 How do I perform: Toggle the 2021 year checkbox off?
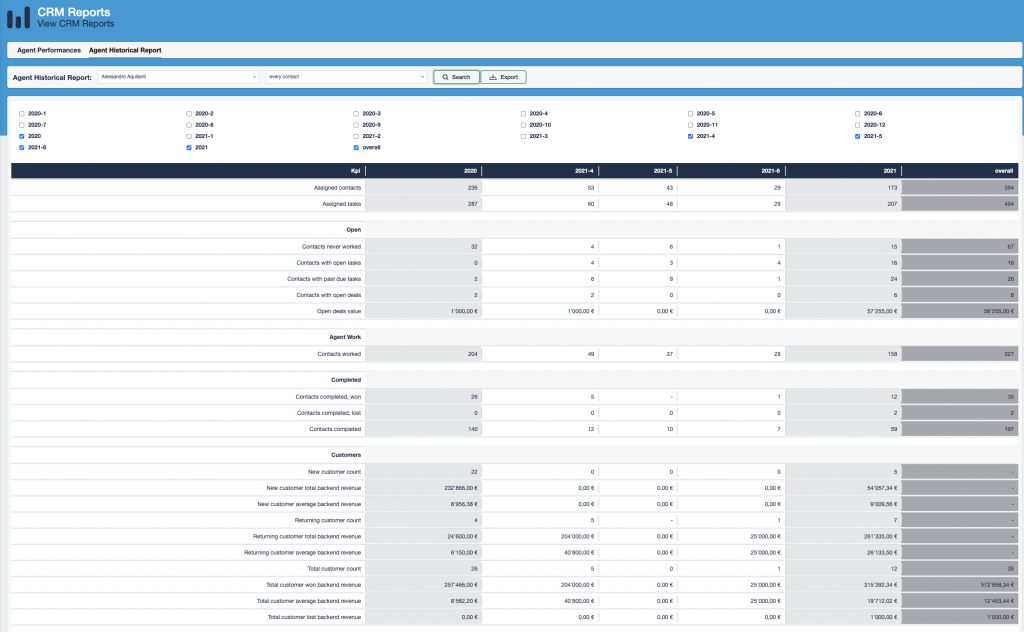pos(189,147)
